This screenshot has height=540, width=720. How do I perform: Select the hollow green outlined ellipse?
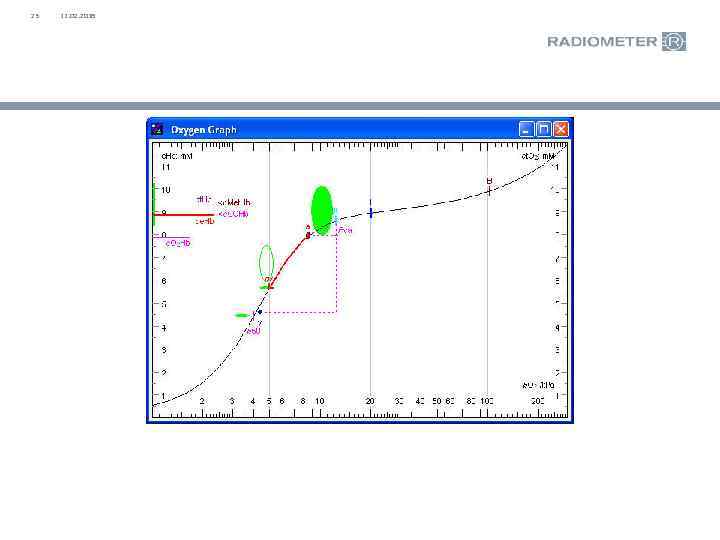(266, 261)
